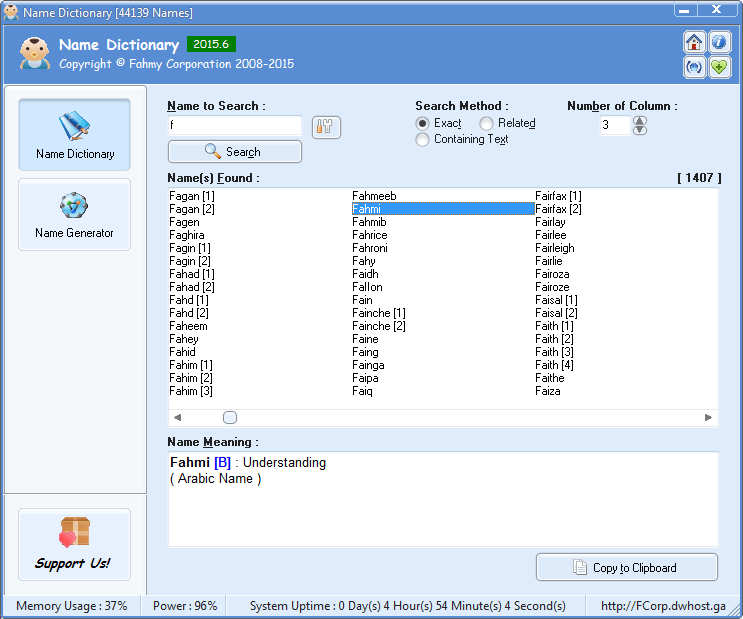Select the name Faithe
Screen dimensions: 743x619
pos(550,378)
